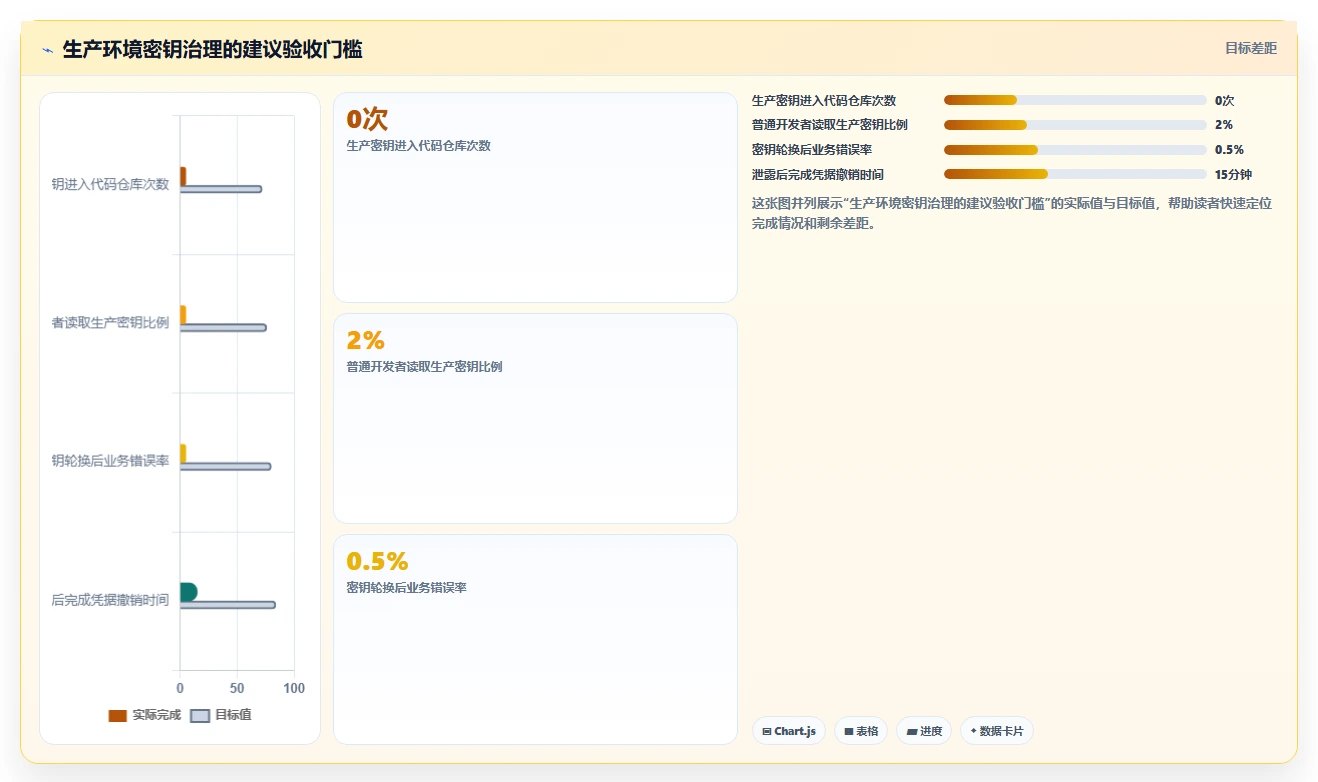
Task: Click progress bar for 密钥轮换后业务错误率
Action: coord(1075,150)
